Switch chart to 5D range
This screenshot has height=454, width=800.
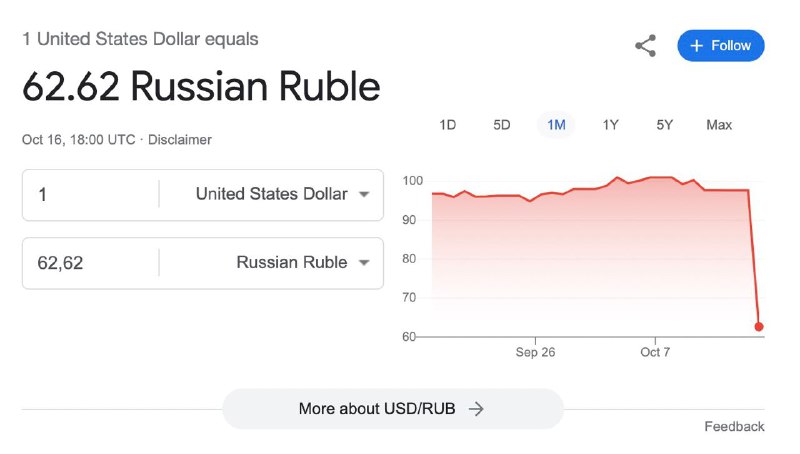point(502,125)
